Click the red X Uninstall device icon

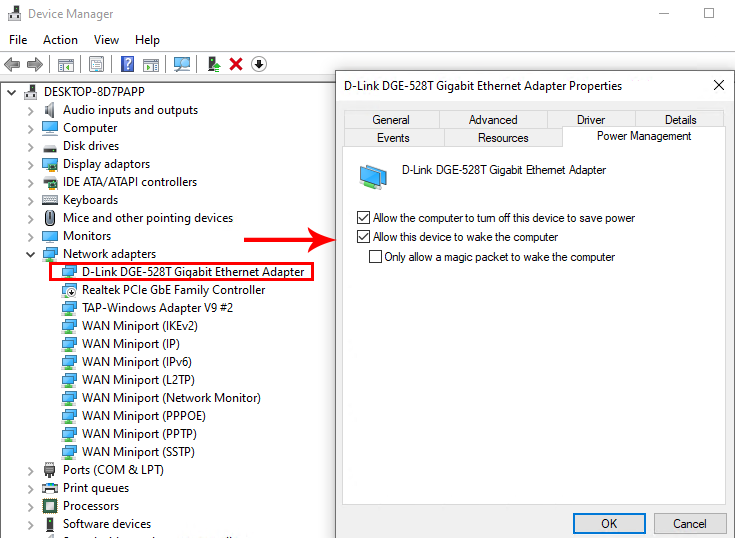tap(236, 64)
